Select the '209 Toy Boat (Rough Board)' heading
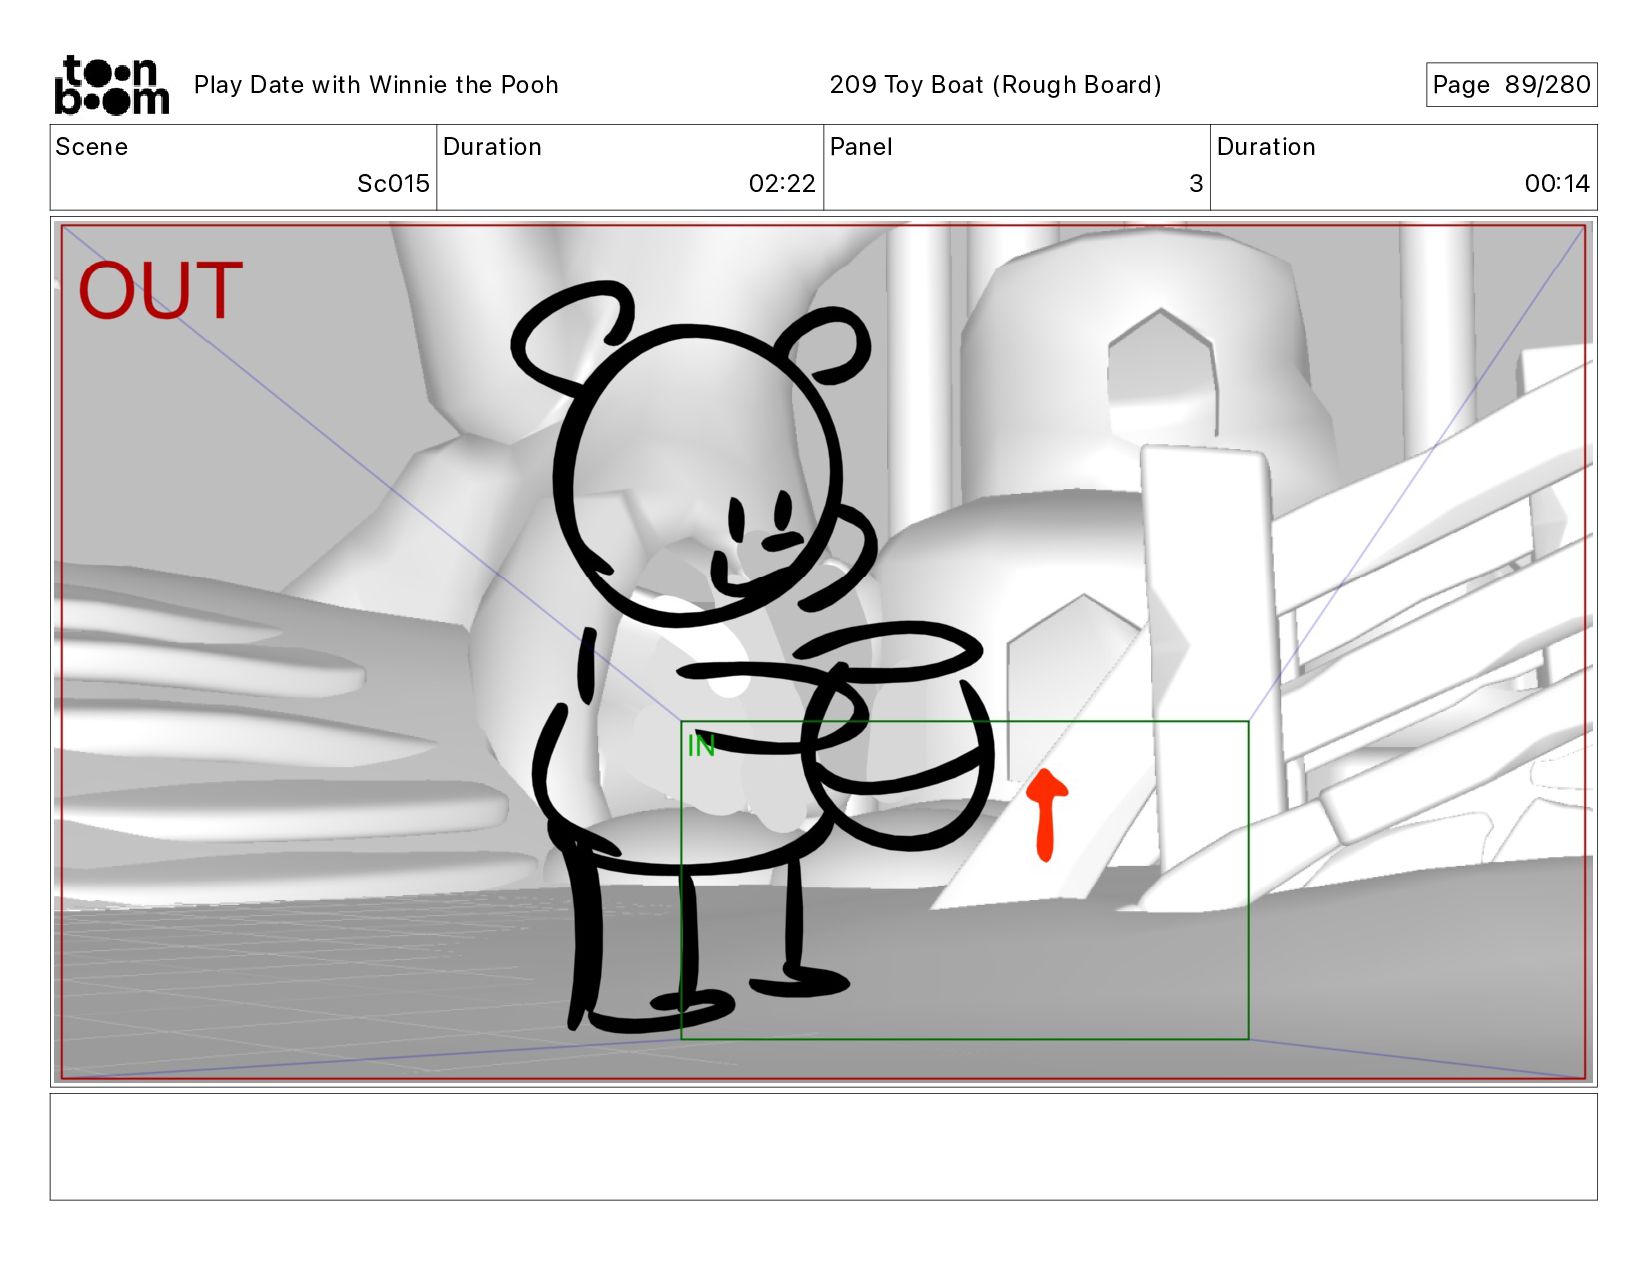Screen dimensions: 1650x1275 (x=995, y=85)
